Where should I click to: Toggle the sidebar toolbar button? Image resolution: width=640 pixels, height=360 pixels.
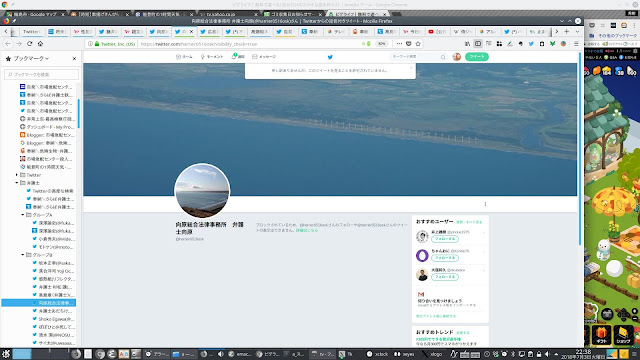click(x=478, y=44)
